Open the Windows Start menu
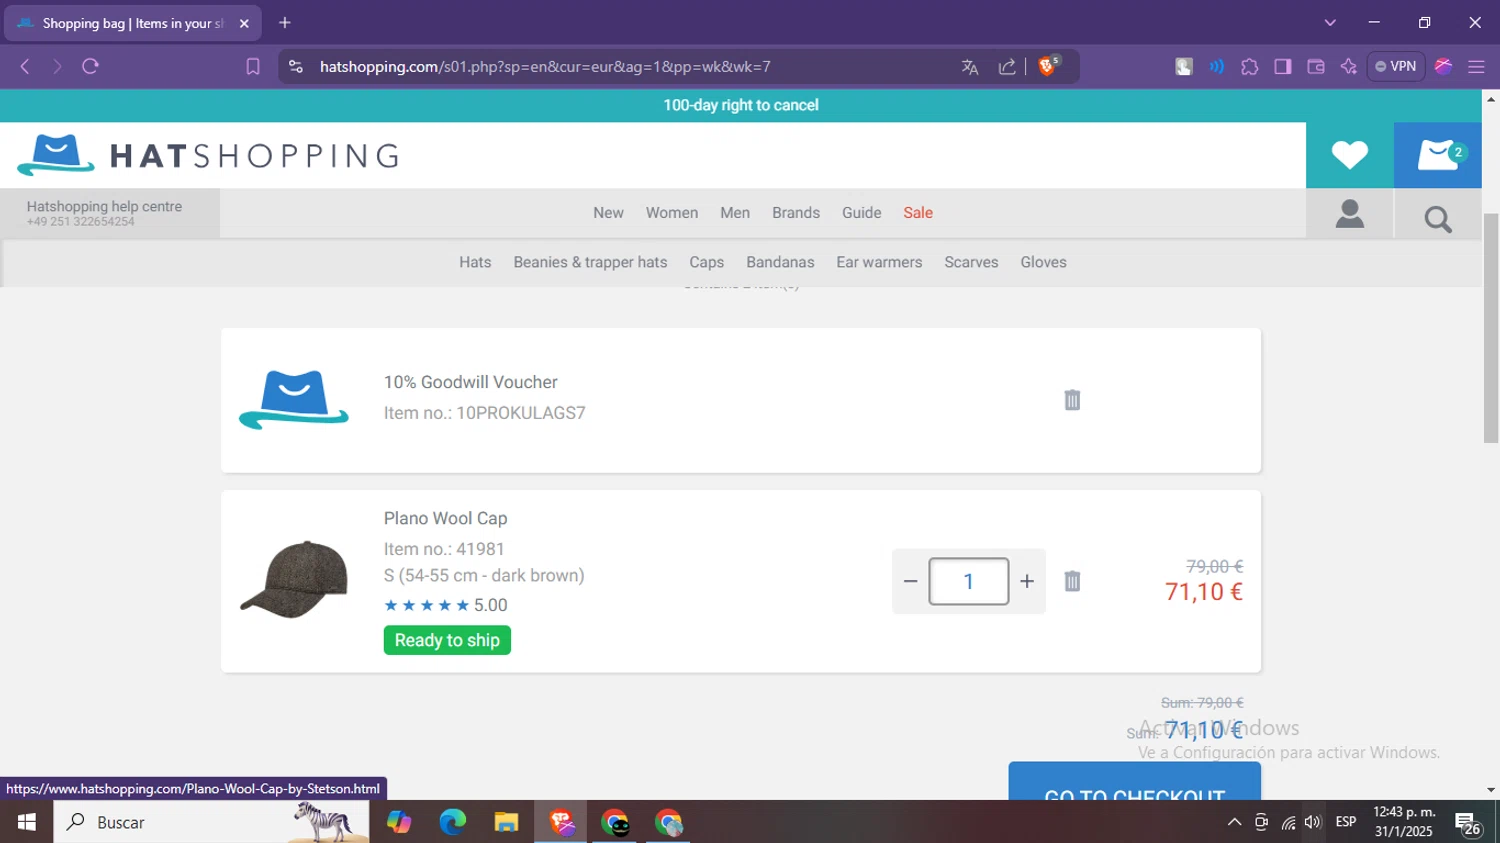 (27, 822)
